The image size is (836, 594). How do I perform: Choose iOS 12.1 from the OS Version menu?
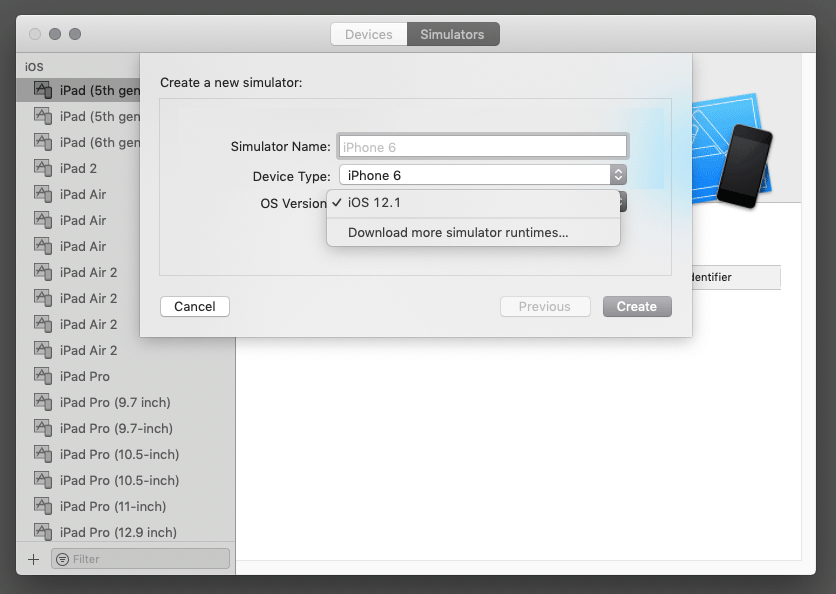click(473, 203)
